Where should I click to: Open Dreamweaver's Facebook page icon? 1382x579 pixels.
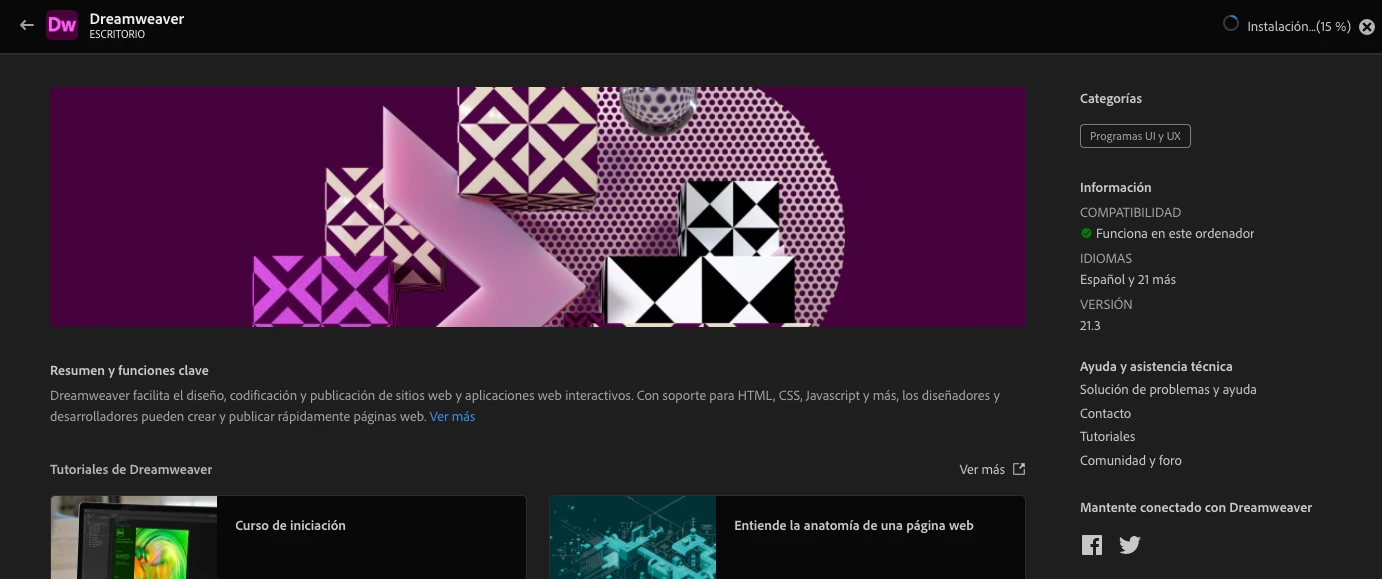click(1092, 545)
